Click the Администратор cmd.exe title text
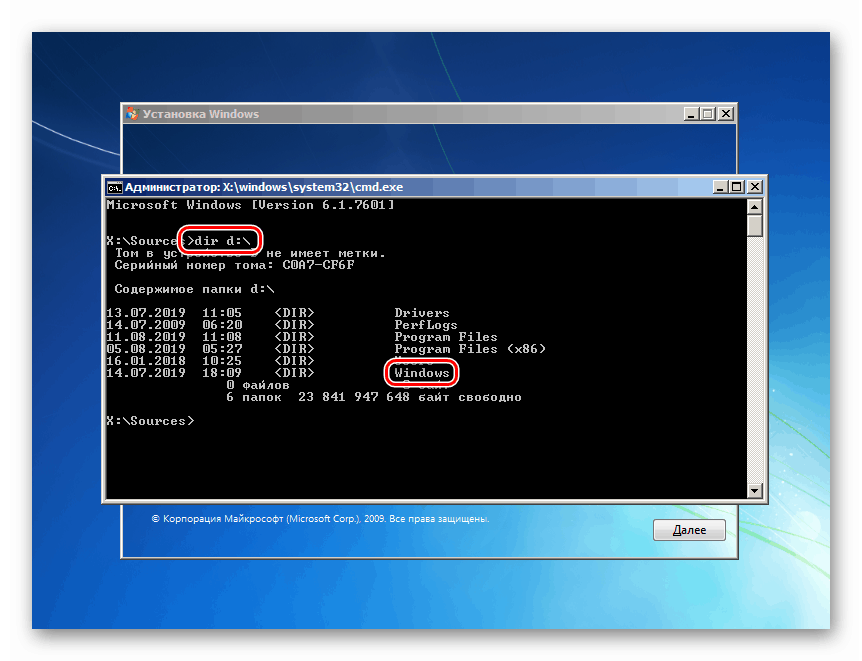Image resolution: width=862 pixels, height=661 pixels. 264,187
